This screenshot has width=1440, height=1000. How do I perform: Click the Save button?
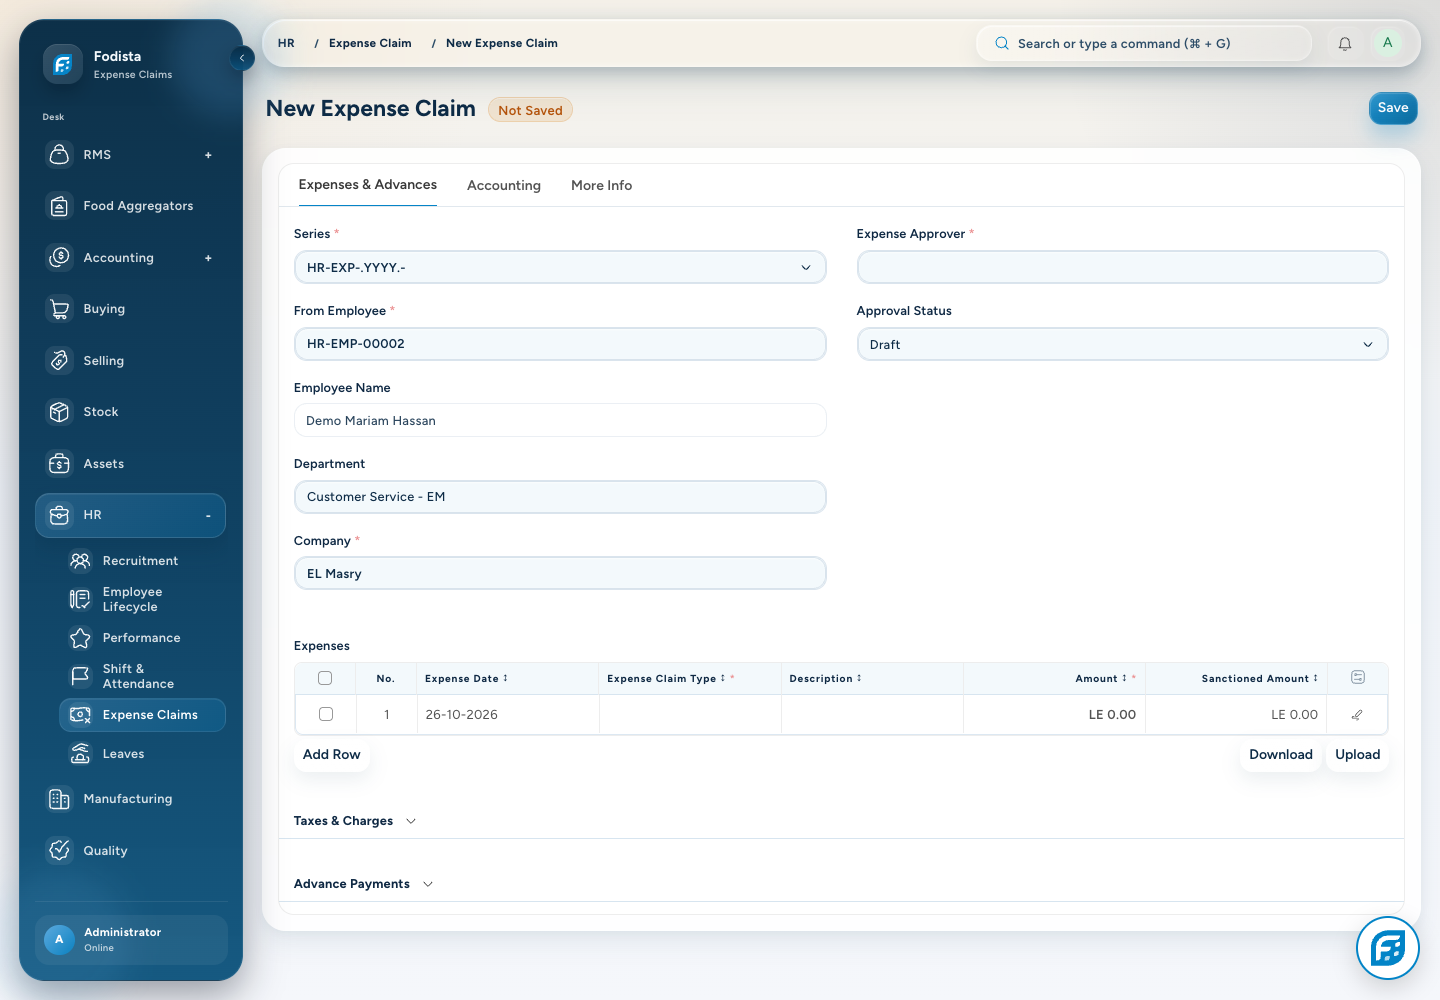pyautogui.click(x=1393, y=108)
